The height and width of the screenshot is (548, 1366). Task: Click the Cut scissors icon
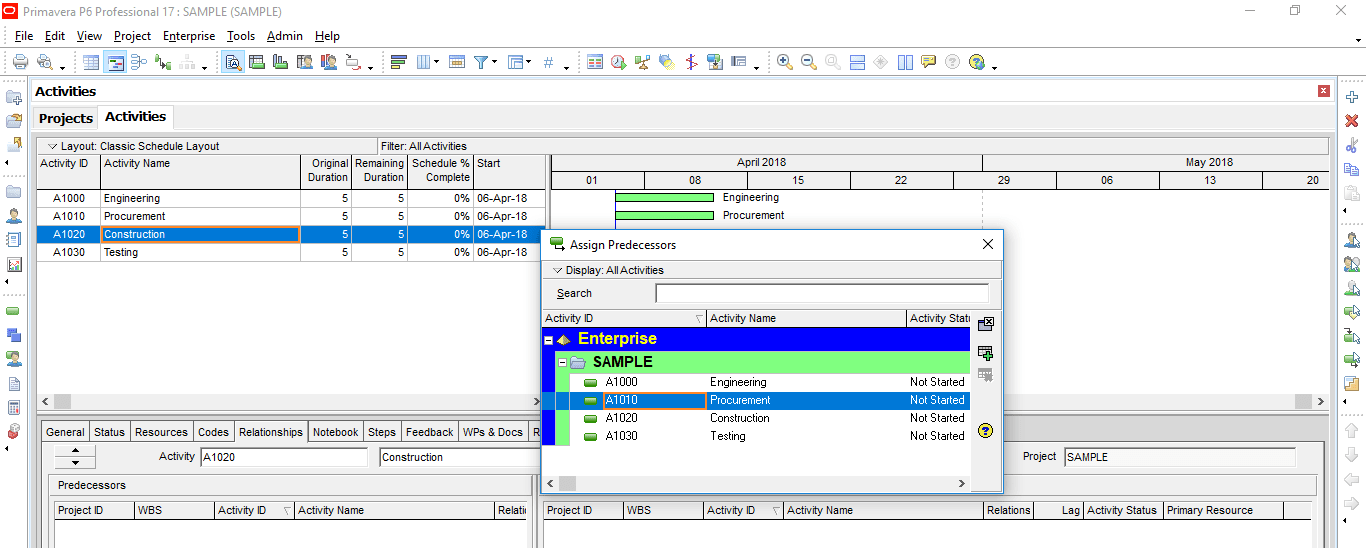pos(1352,145)
